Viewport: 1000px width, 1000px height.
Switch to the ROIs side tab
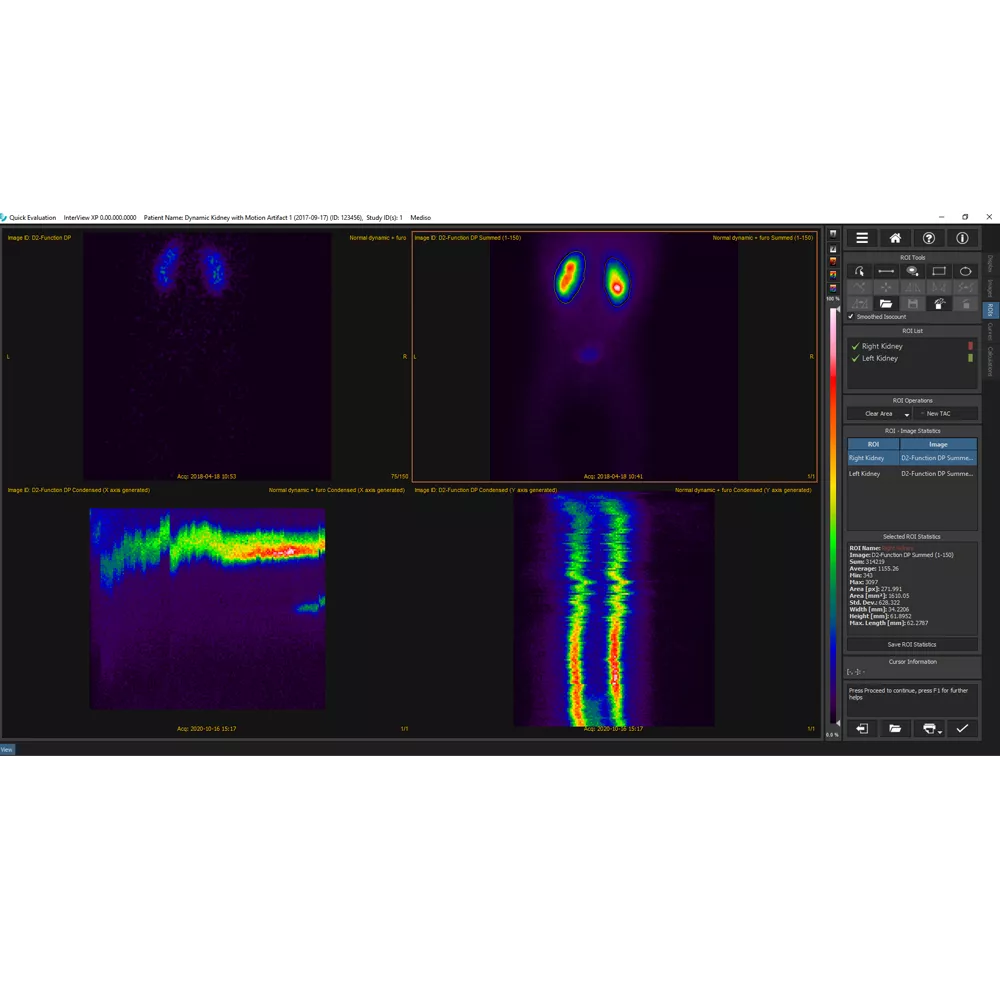click(990, 310)
